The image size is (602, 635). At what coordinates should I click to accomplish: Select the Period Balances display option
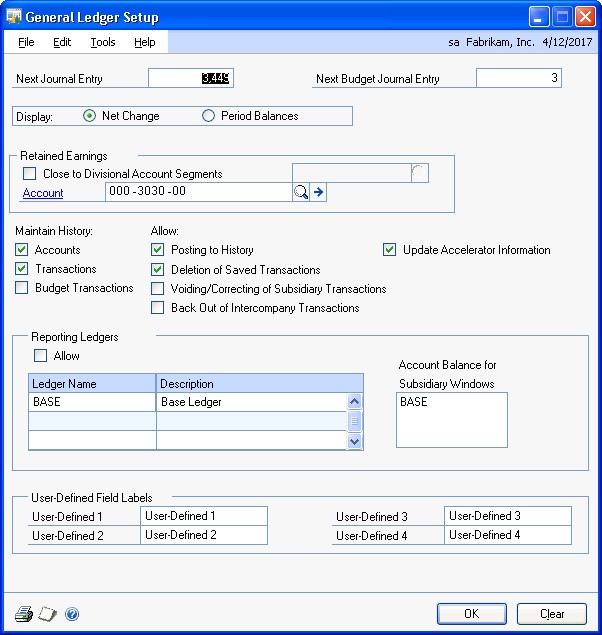coord(208,116)
